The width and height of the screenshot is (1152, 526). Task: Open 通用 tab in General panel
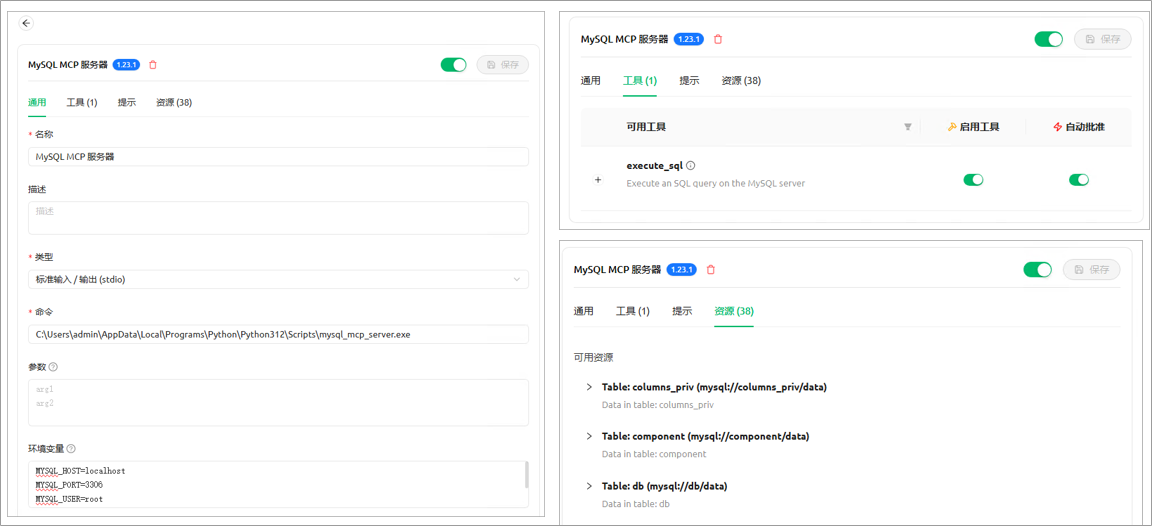coord(37,102)
